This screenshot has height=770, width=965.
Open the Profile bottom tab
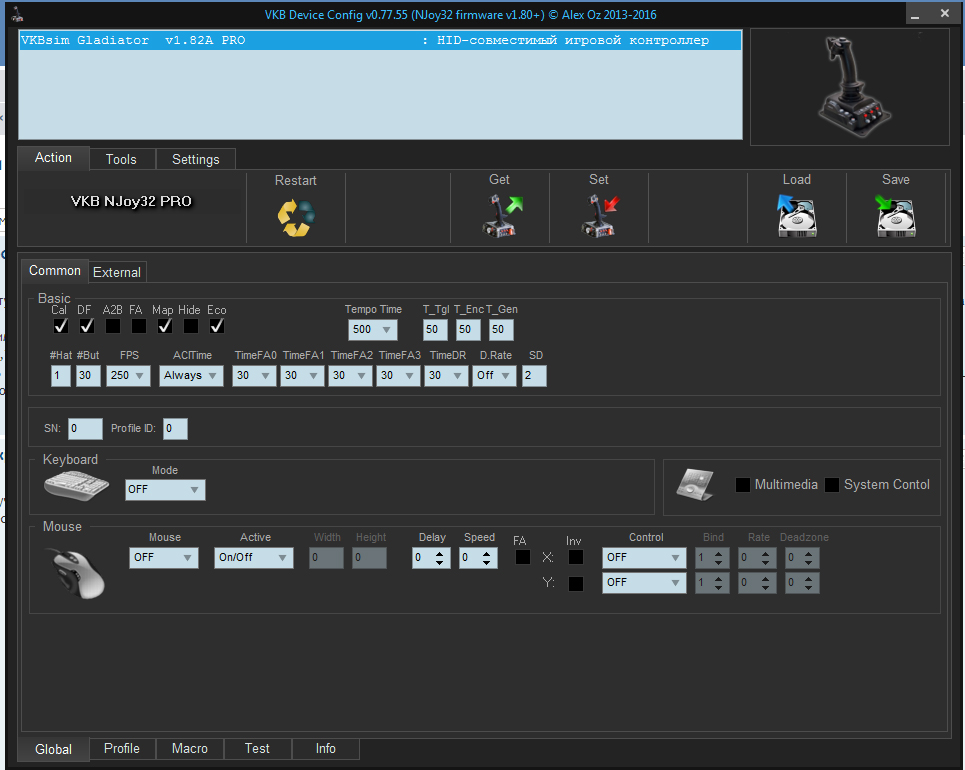pyautogui.click(x=122, y=748)
